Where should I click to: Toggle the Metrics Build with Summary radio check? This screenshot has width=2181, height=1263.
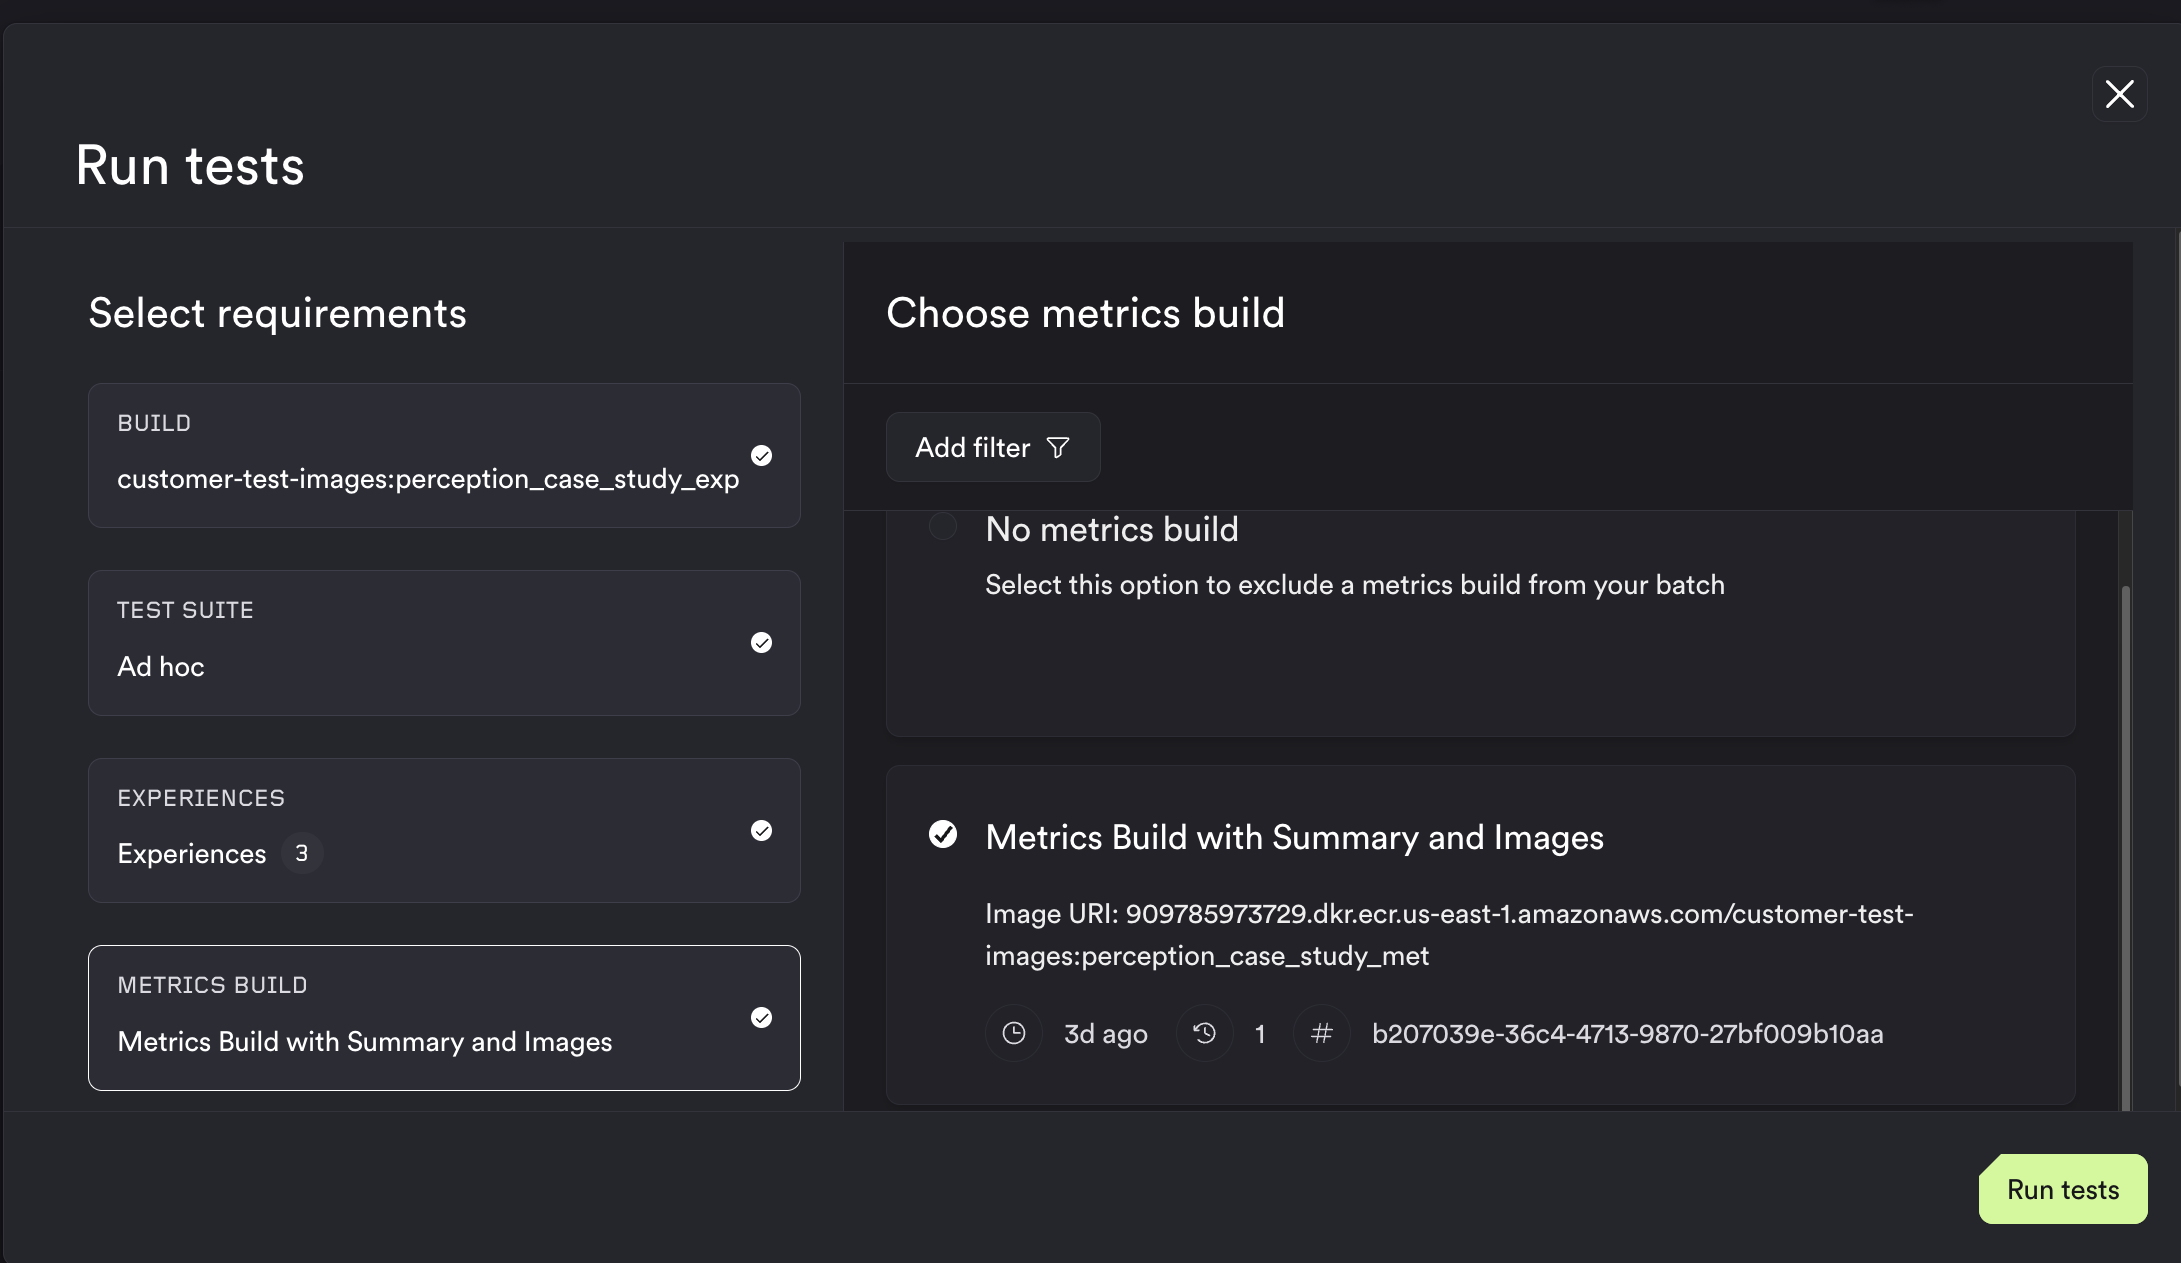click(x=942, y=834)
